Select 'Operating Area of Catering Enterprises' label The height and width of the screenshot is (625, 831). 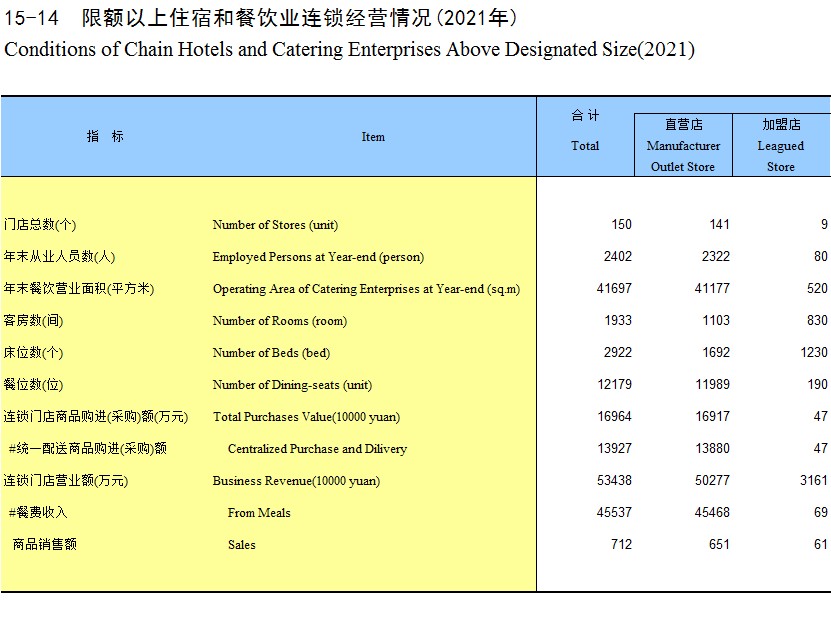(366, 289)
